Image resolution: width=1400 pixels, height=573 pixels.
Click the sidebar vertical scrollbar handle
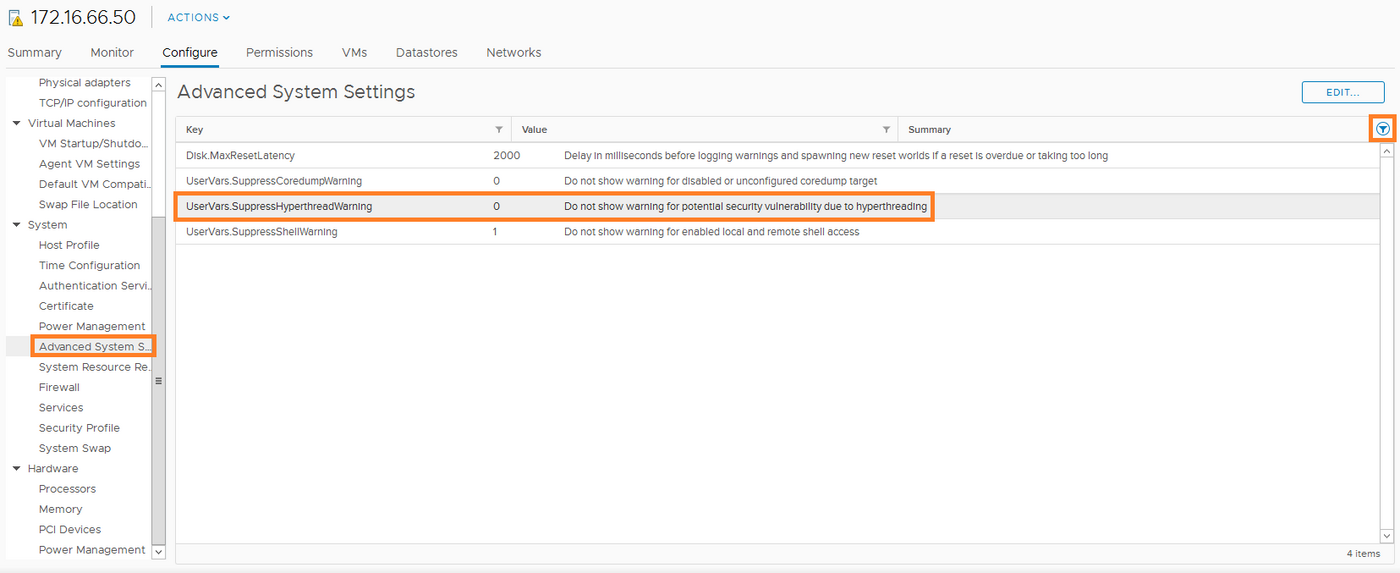click(x=158, y=380)
